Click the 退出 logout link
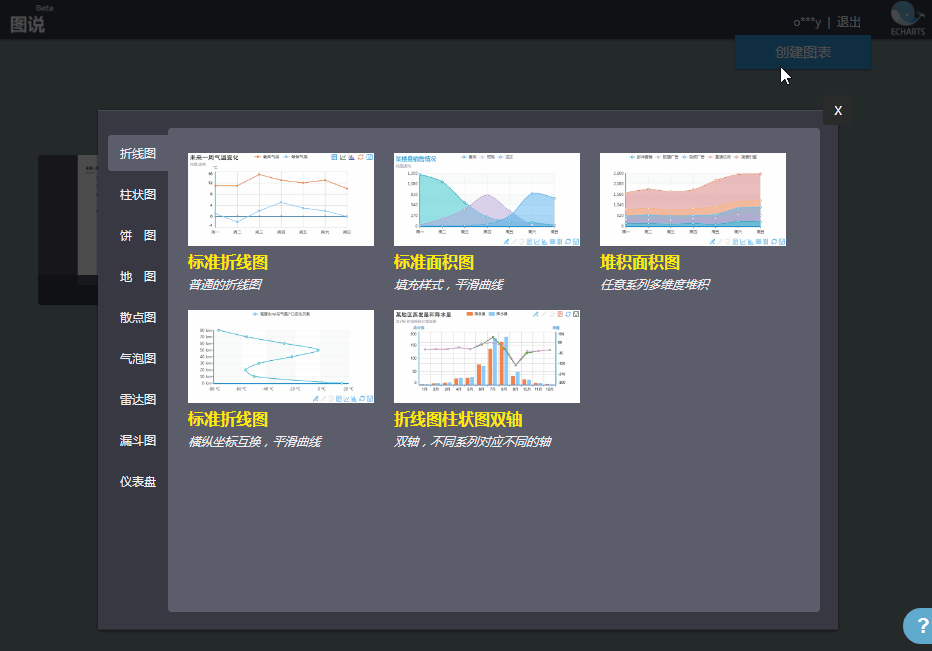This screenshot has height=651, width=932. pos(848,22)
